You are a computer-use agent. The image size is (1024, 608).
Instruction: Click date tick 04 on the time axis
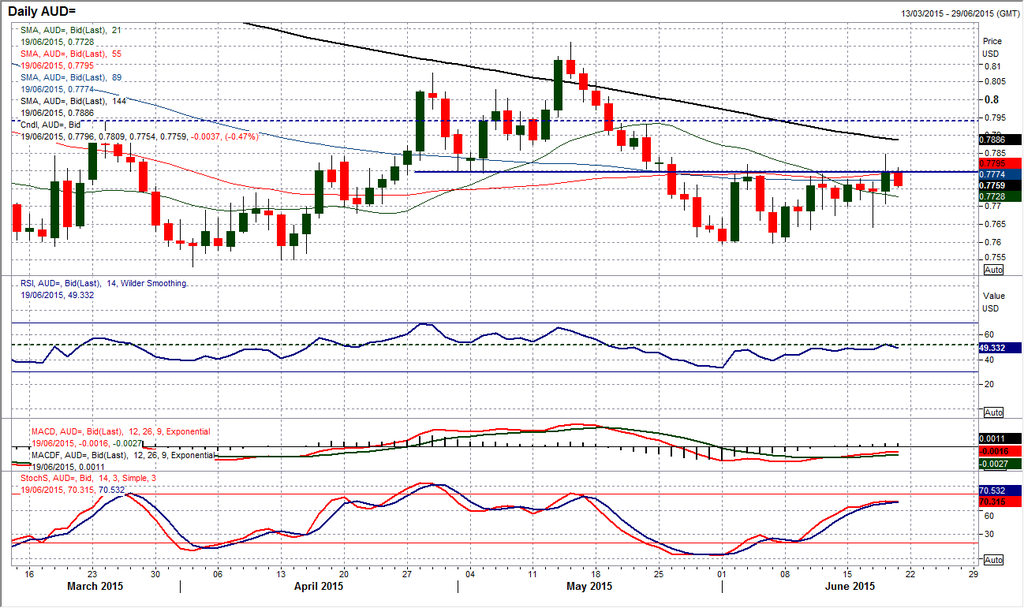(x=470, y=574)
